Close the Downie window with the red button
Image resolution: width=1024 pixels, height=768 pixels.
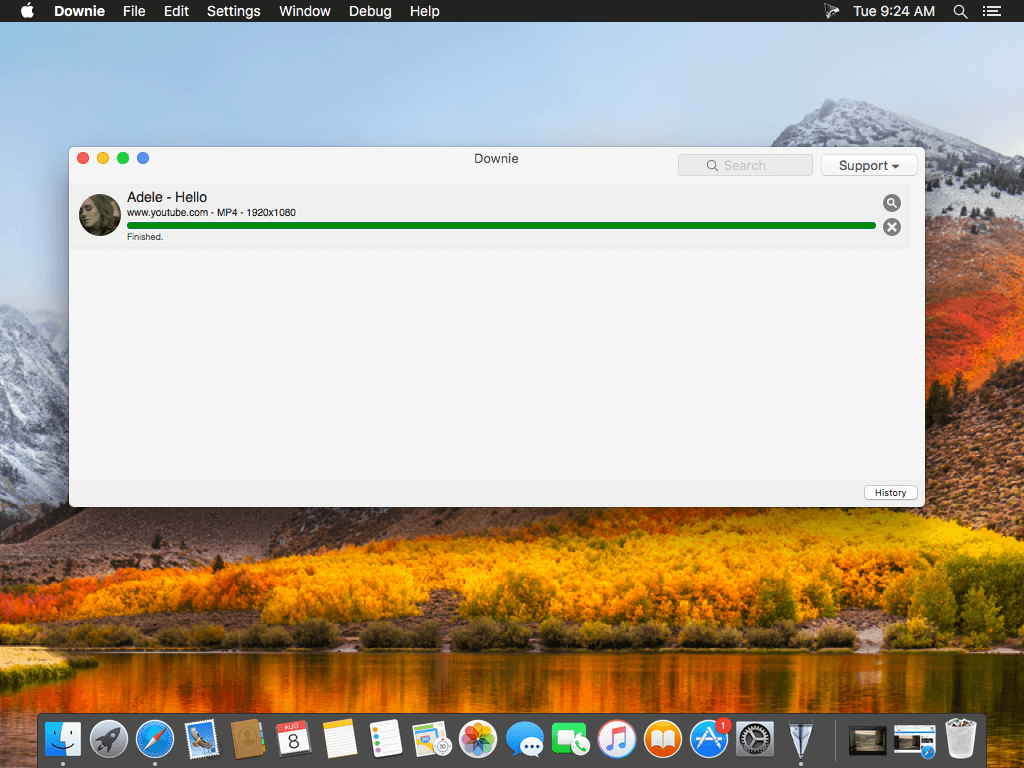coord(83,158)
